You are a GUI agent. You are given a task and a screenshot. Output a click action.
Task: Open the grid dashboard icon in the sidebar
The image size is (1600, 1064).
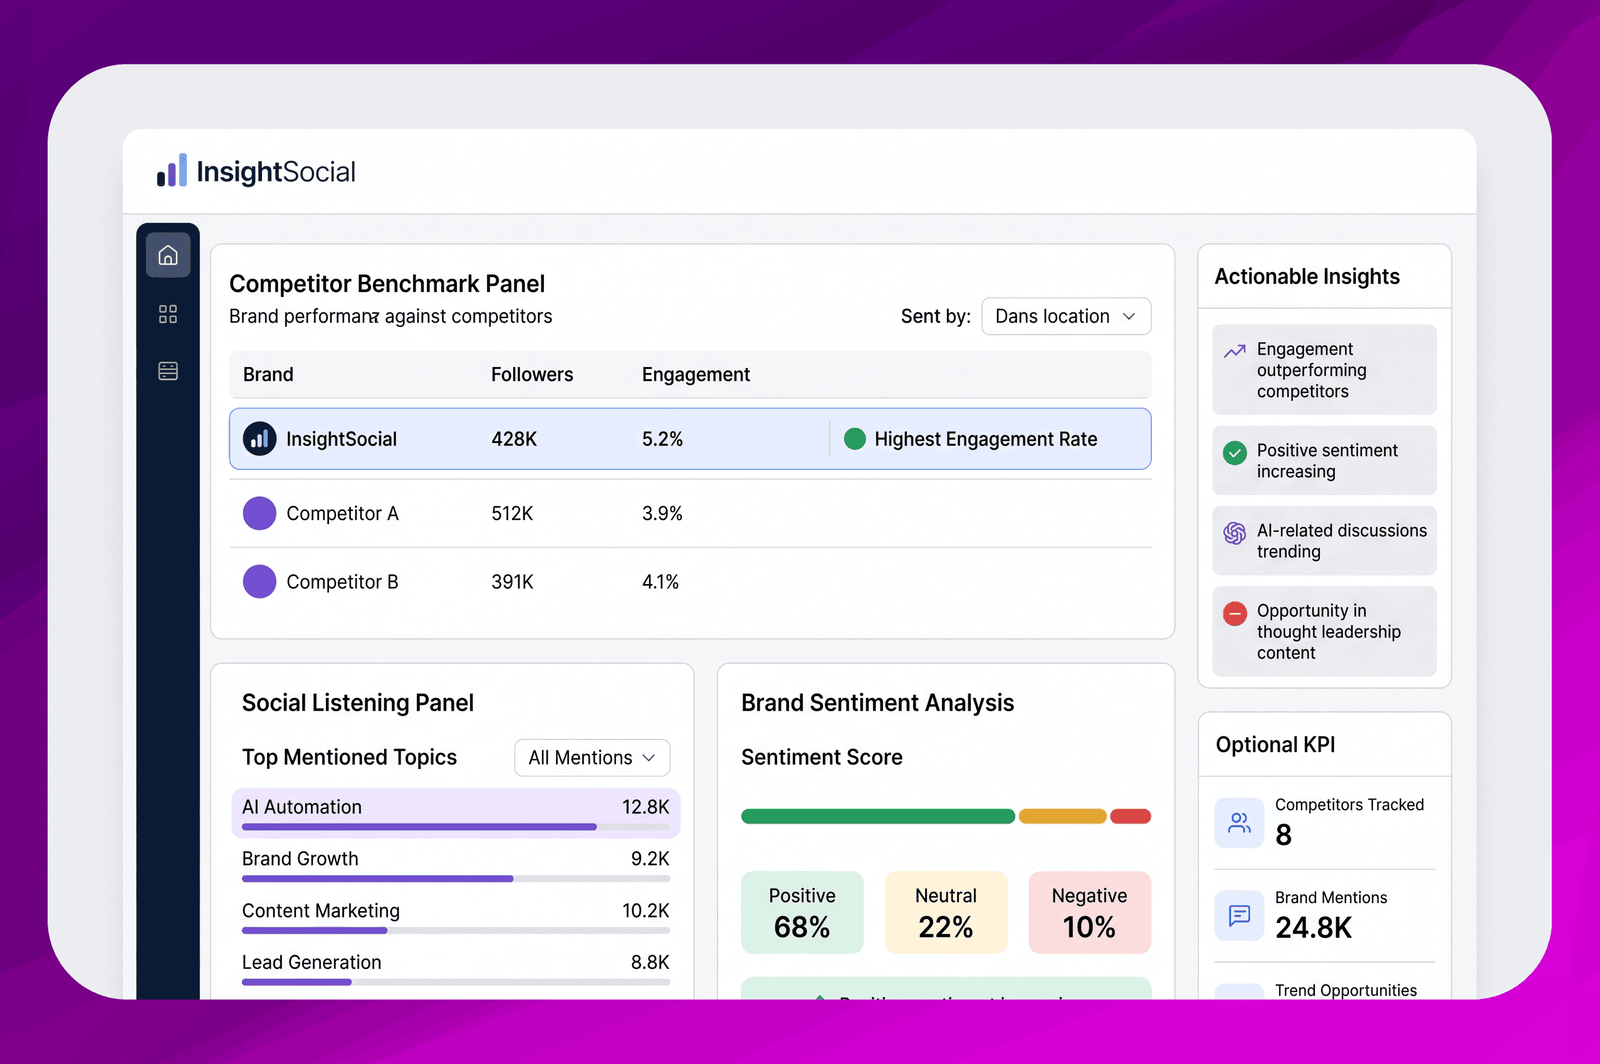tap(168, 314)
